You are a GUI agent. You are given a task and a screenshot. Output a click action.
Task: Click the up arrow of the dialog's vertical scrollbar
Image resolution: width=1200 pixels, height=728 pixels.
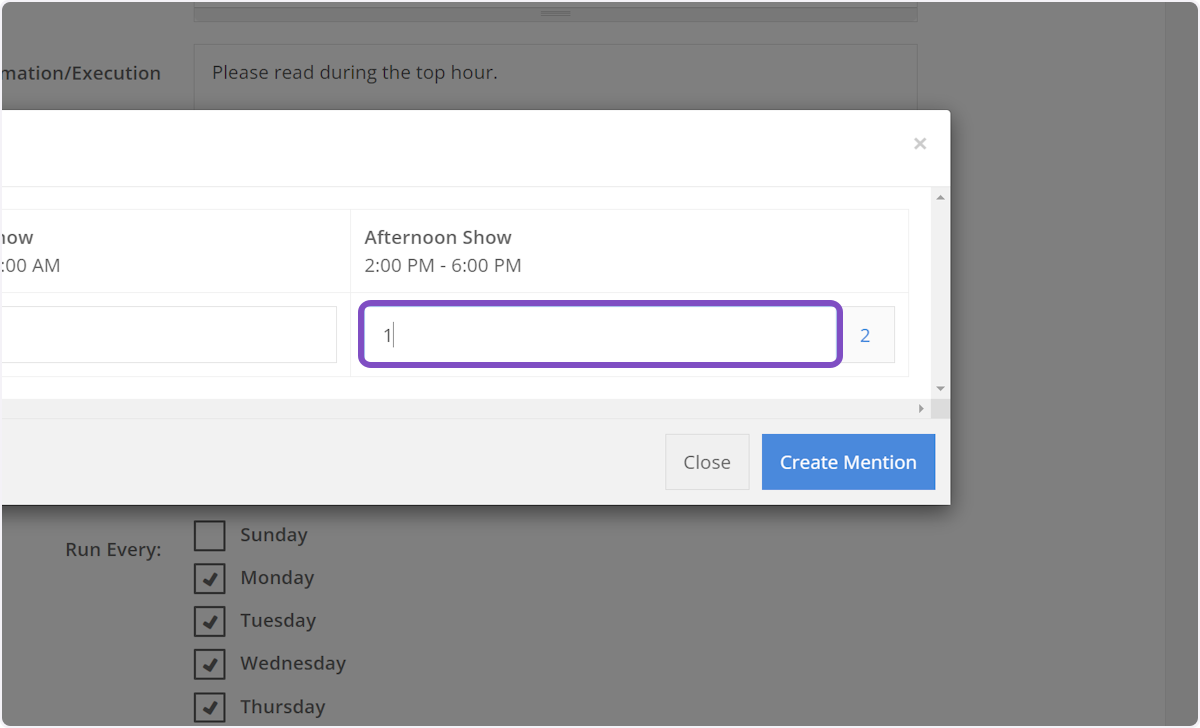940,197
